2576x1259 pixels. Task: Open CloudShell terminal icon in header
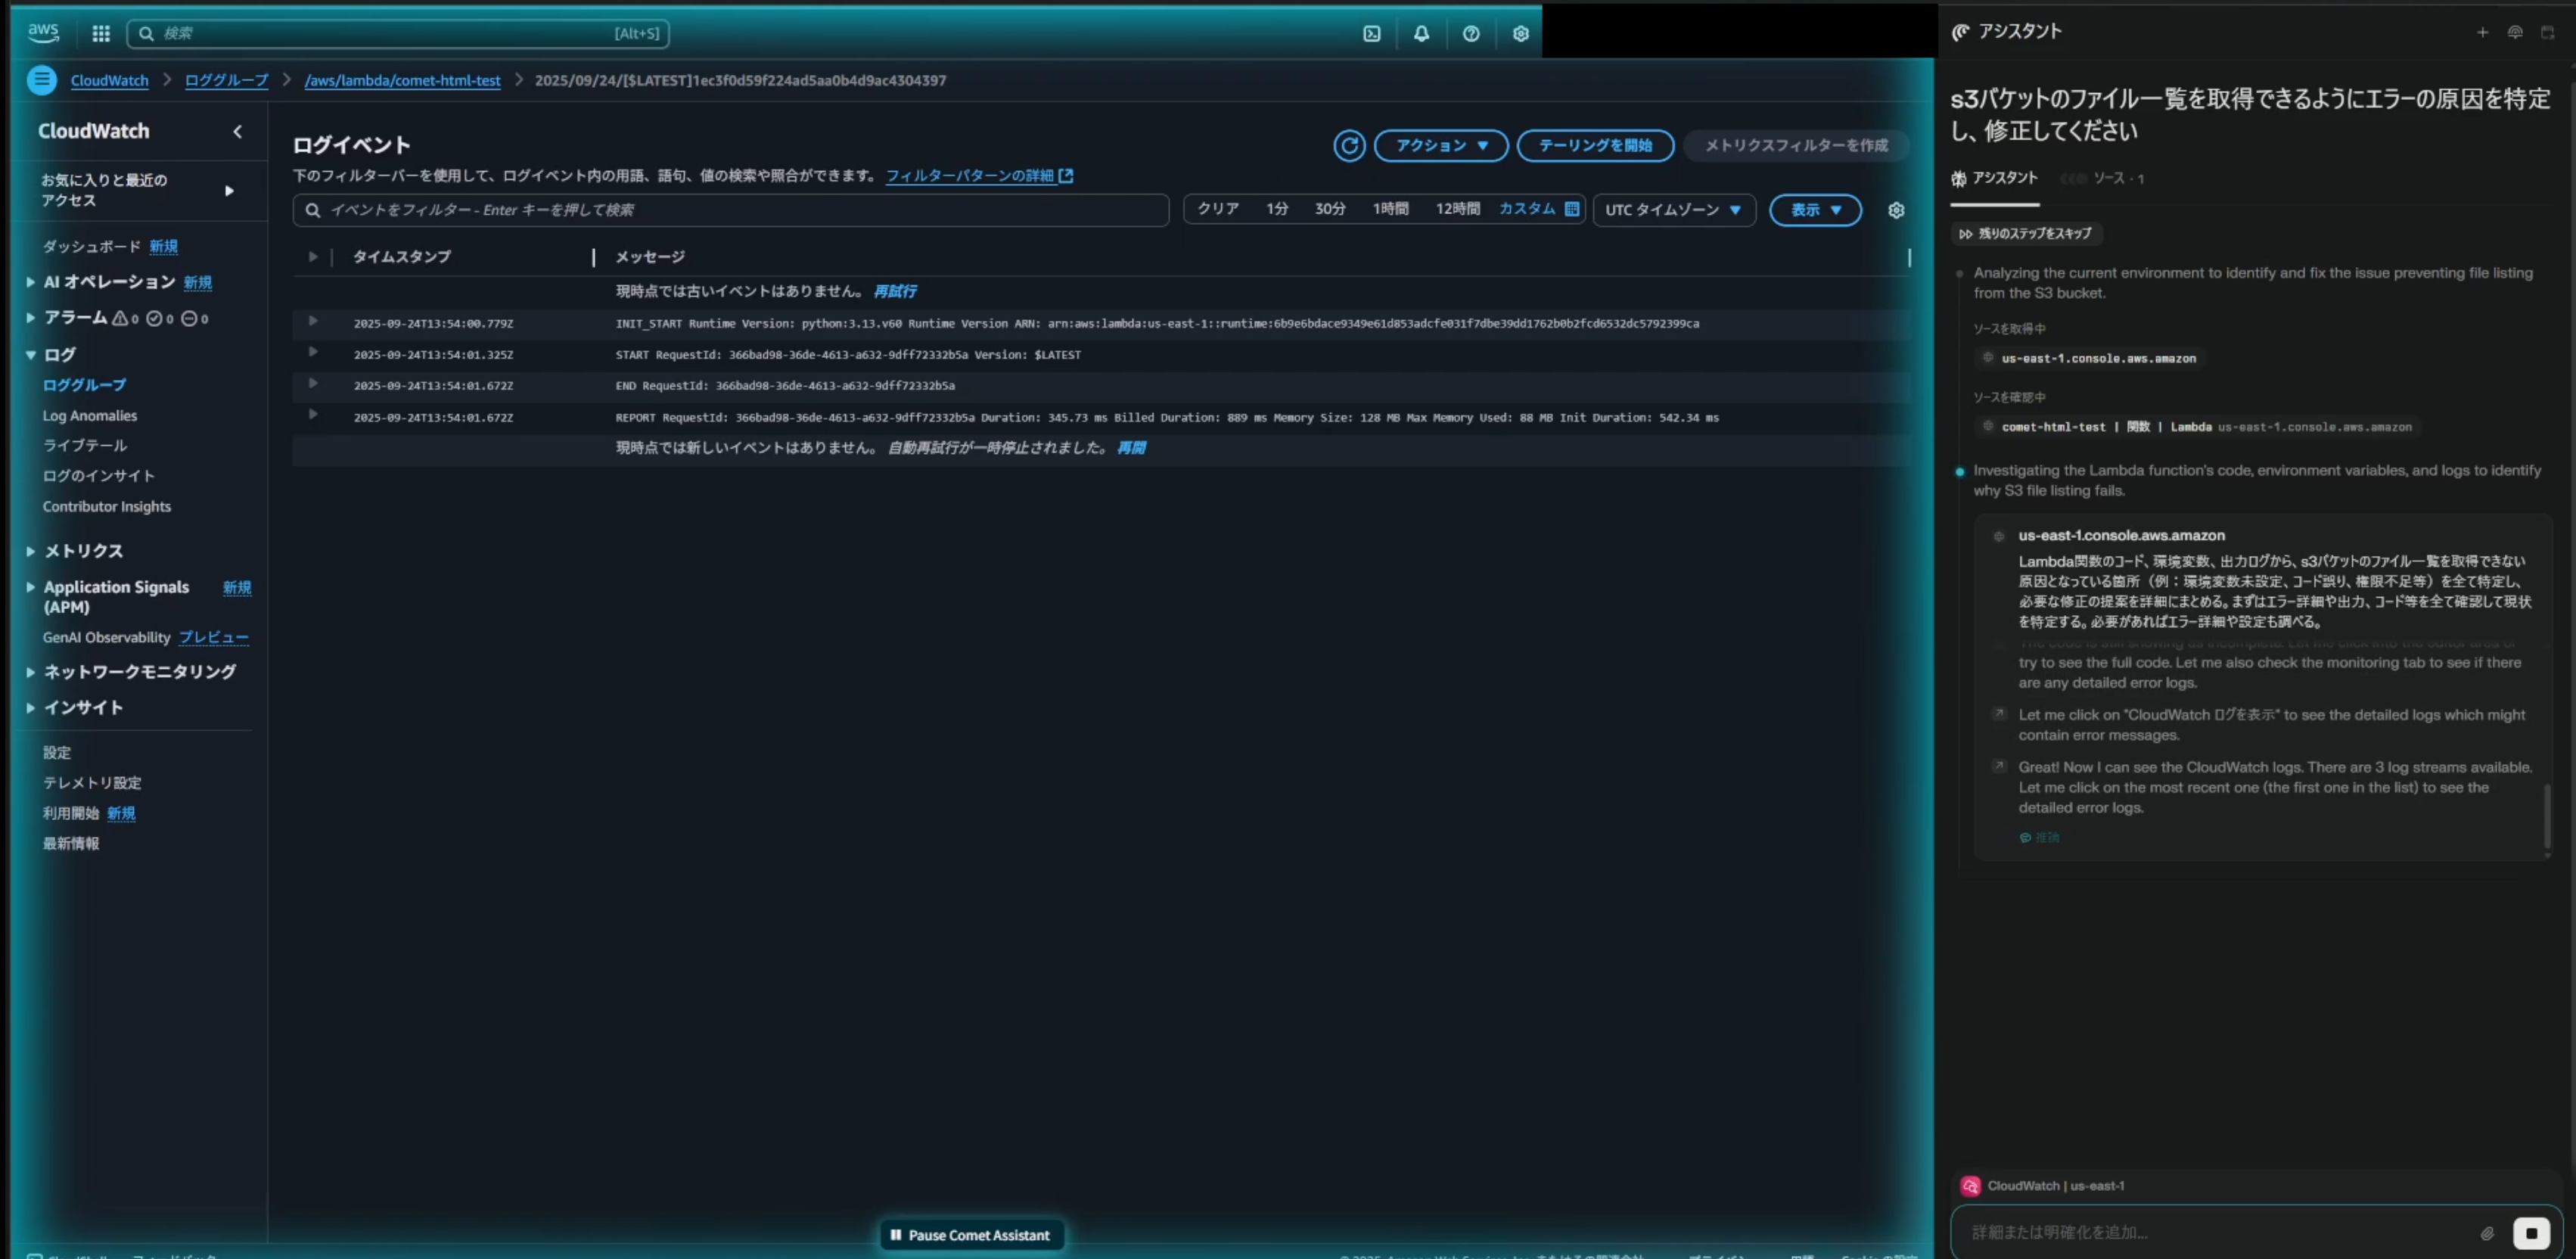point(1372,34)
